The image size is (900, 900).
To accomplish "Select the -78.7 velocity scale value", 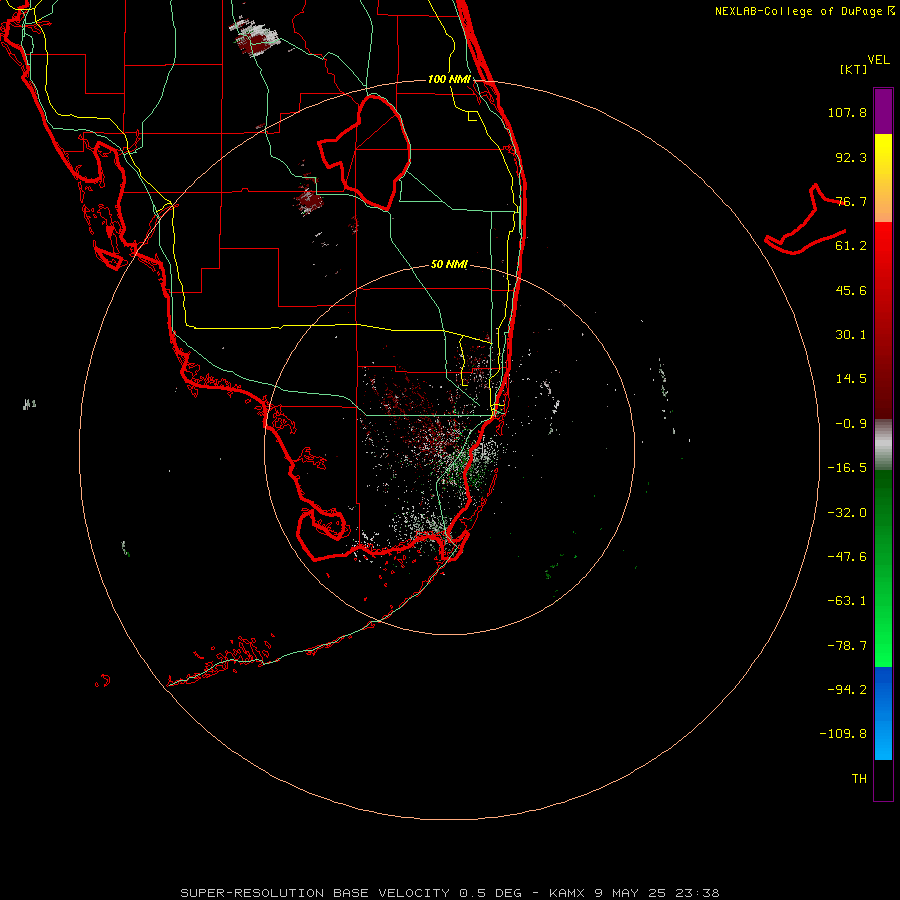I will coord(847,646).
